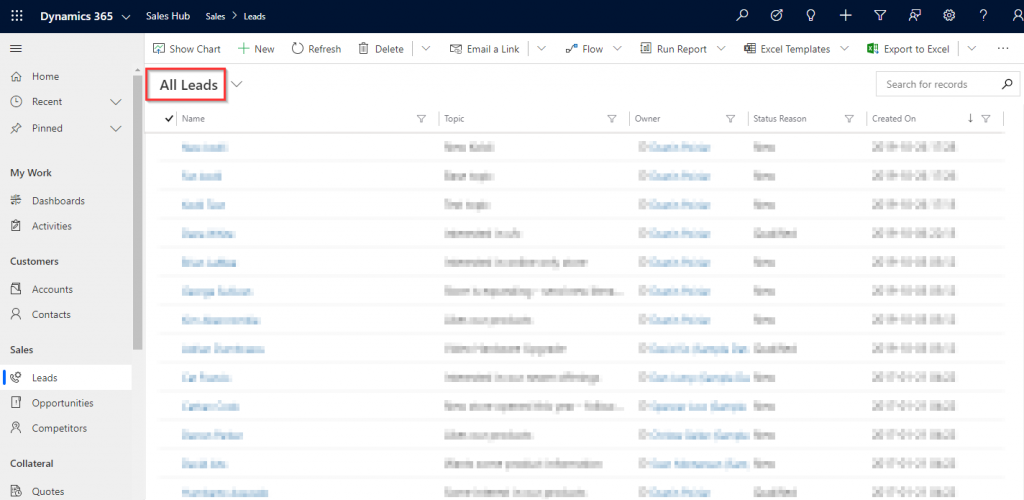
Task: Click the search icon in records box
Action: (x=1007, y=84)
